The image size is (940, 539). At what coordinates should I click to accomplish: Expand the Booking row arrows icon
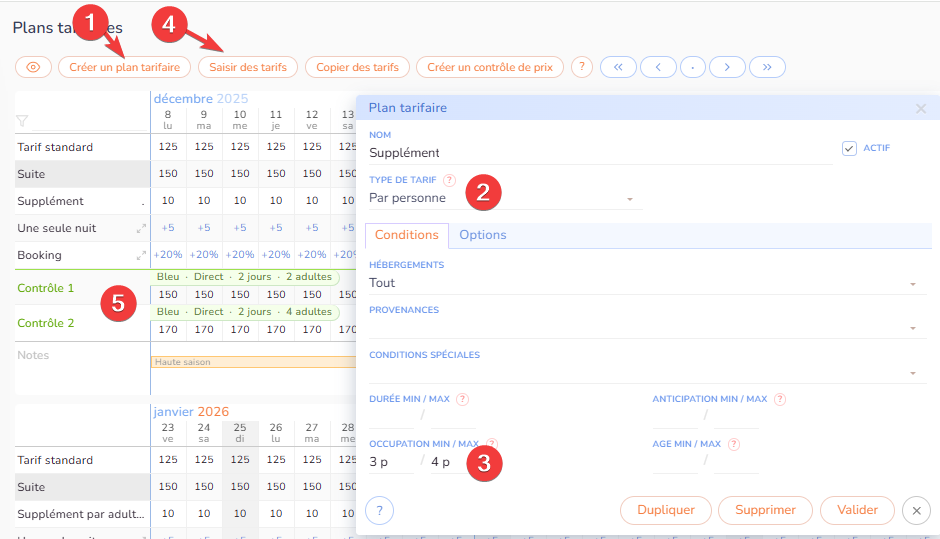point(142,256)
